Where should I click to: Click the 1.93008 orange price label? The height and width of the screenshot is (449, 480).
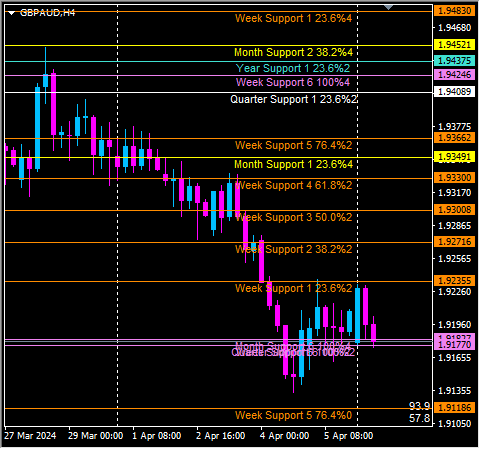(454, 210)
